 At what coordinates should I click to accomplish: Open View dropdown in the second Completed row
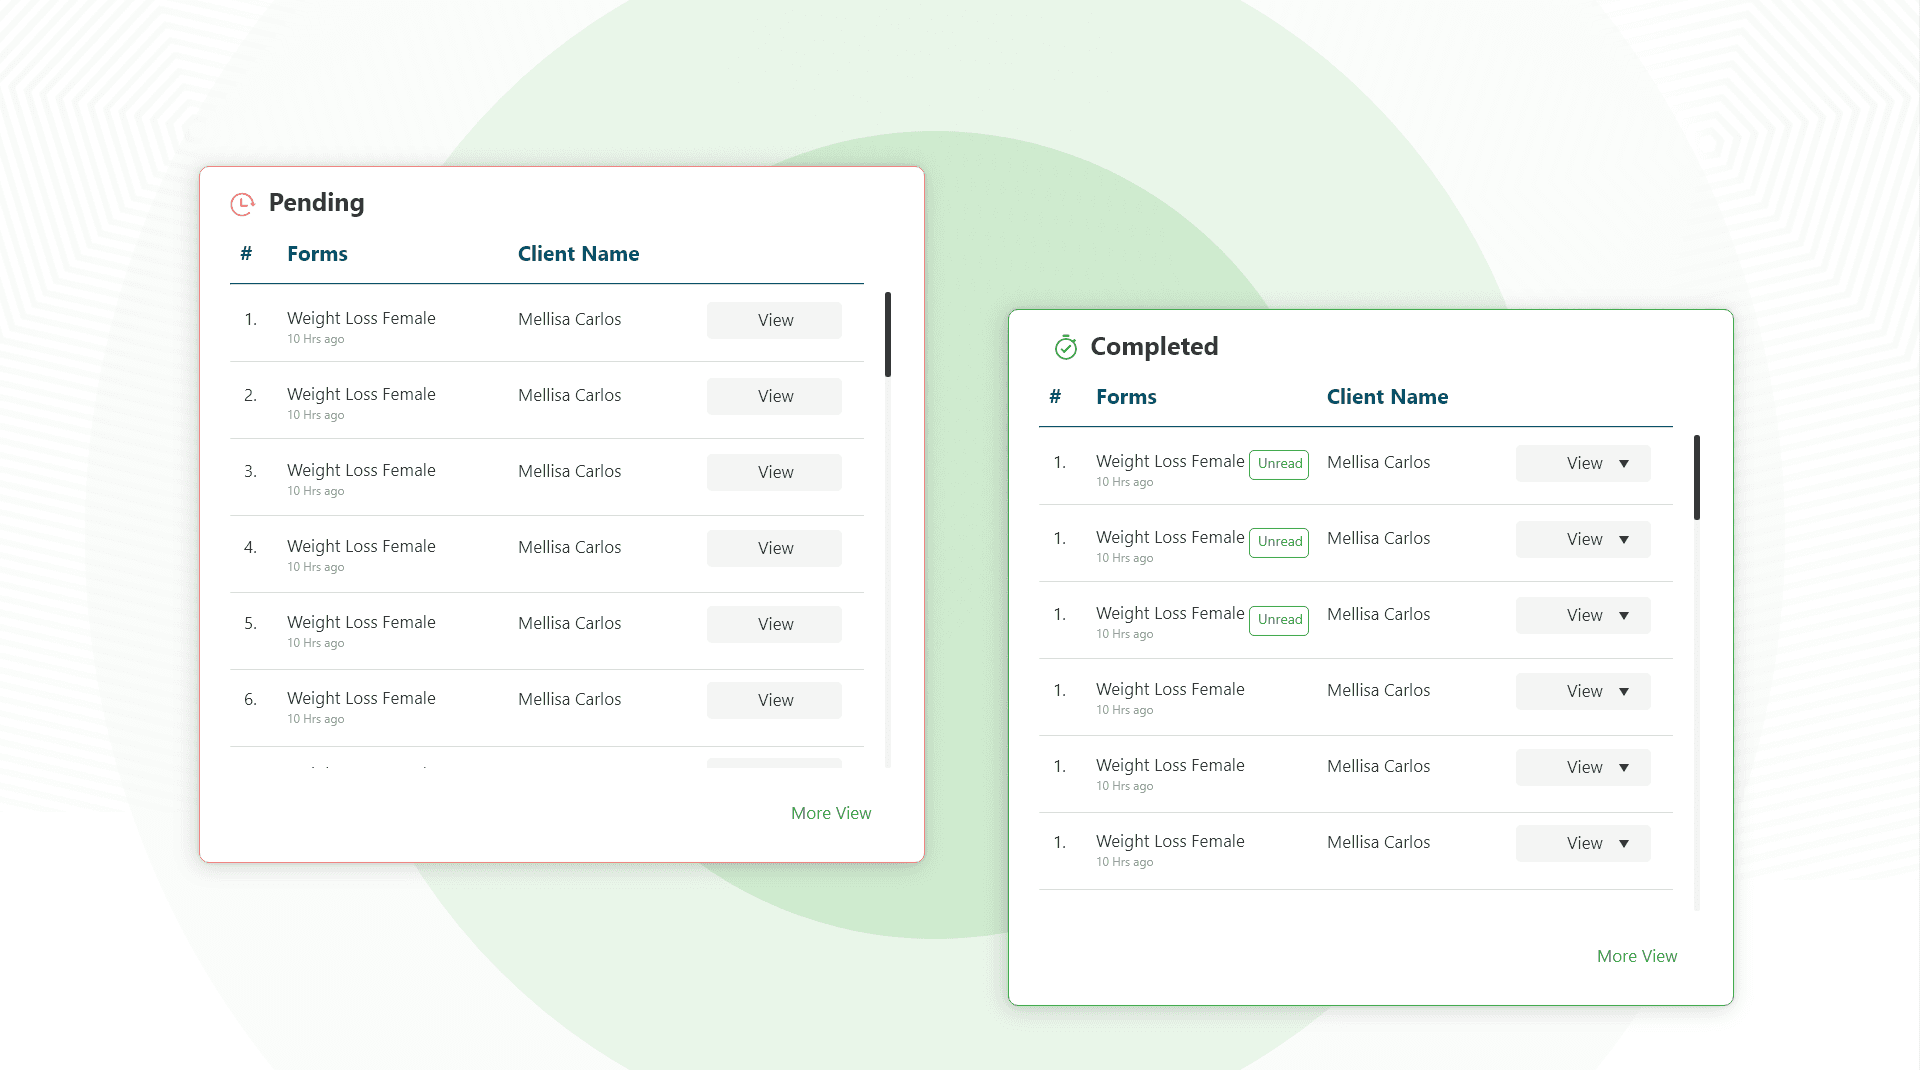[x=1583, y=539]
